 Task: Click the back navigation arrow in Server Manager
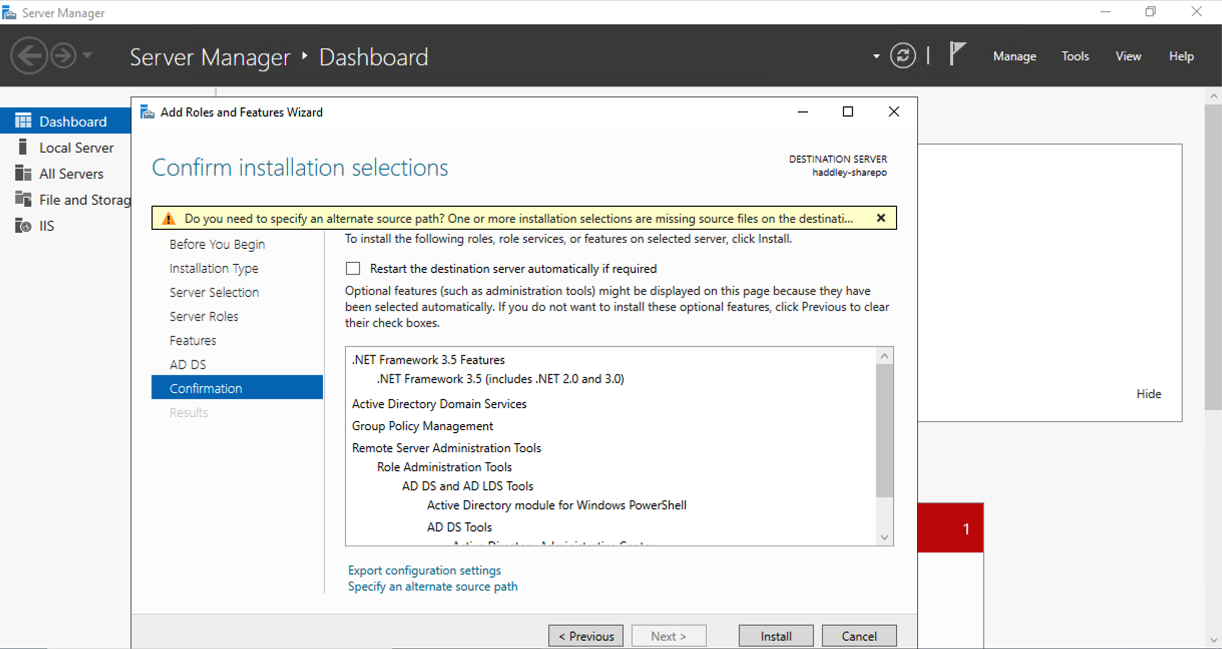point(29,55)
